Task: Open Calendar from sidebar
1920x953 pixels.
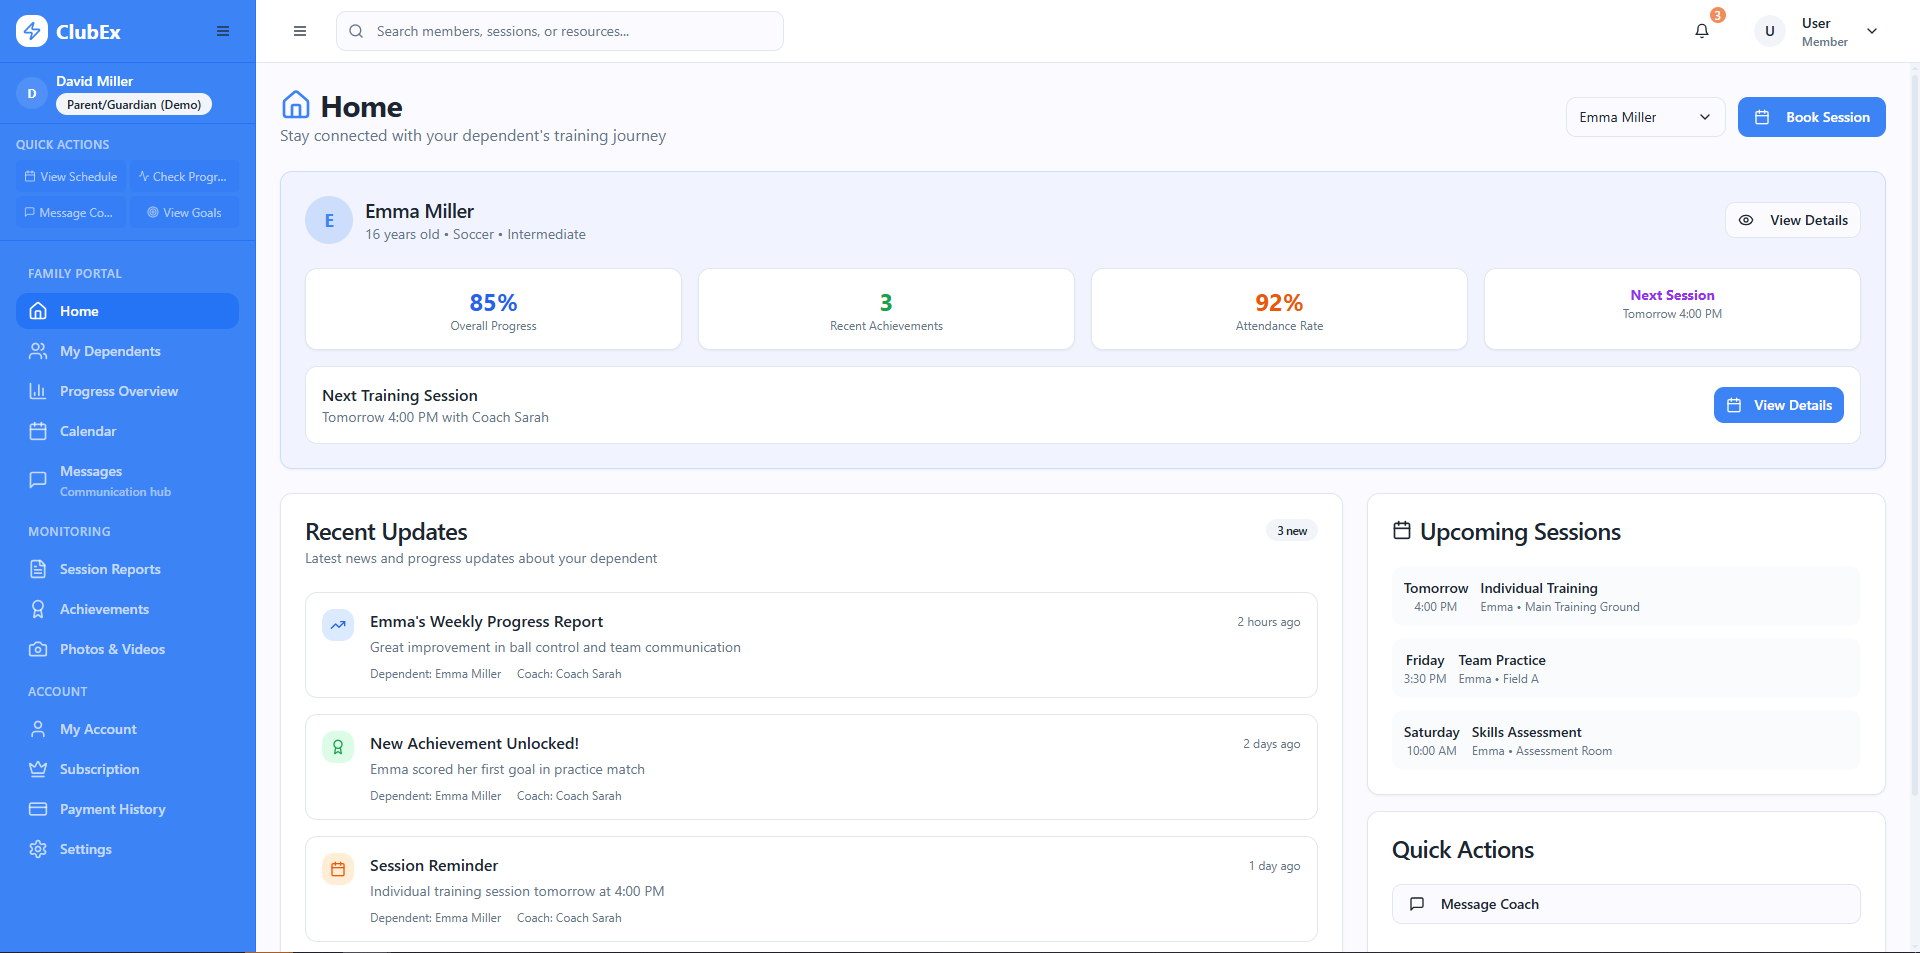Action: click(127, 431)
